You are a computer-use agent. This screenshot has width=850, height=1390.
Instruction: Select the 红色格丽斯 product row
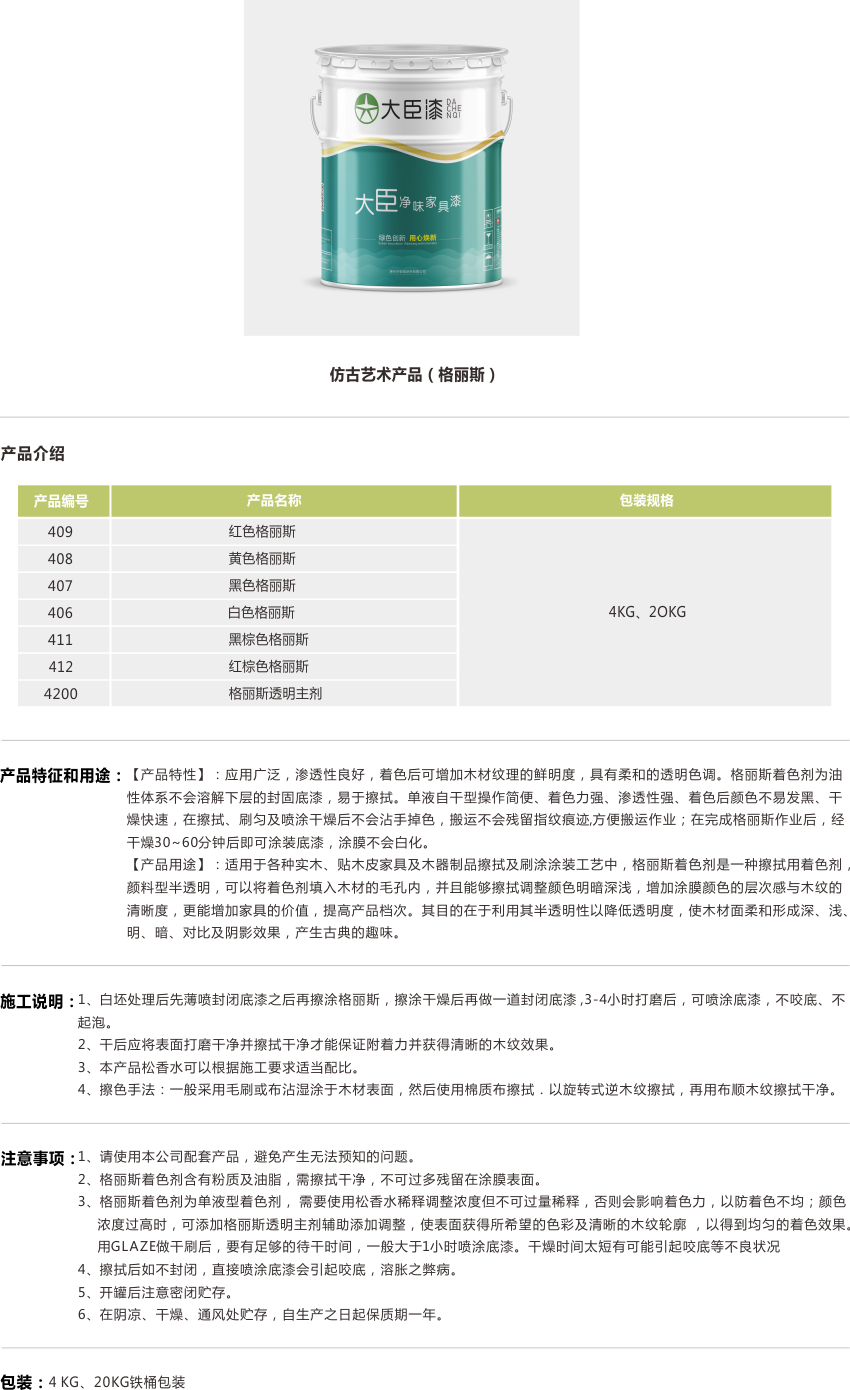click(x=262, y=532)
